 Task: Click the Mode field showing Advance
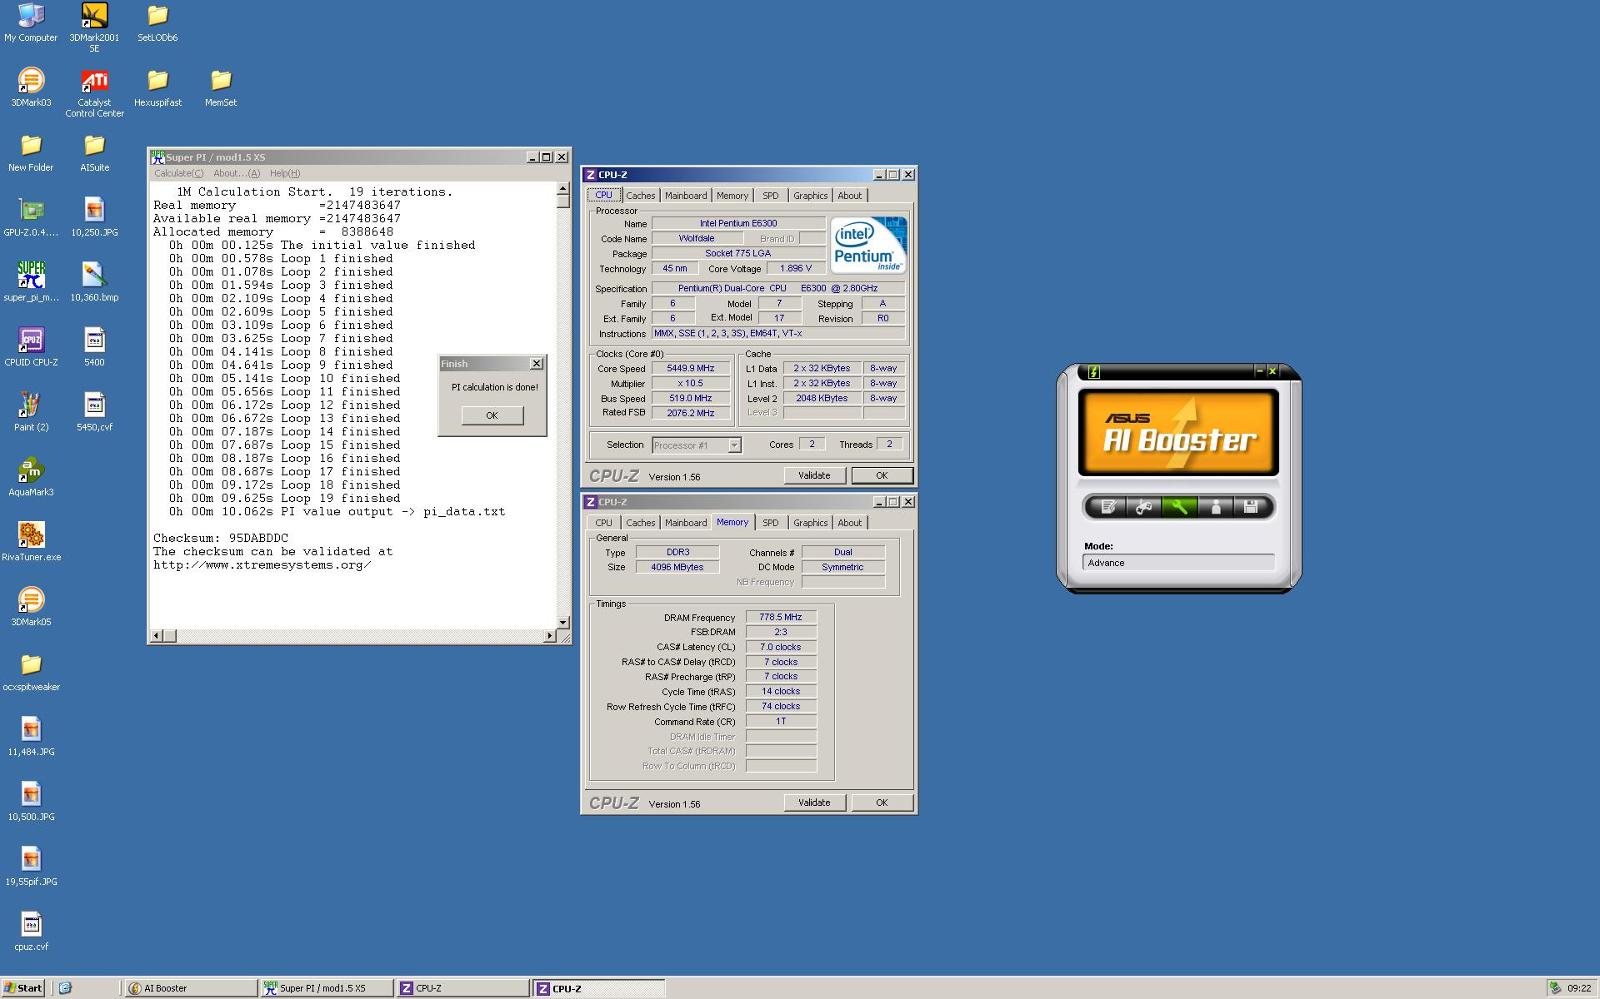(1179, 563)
